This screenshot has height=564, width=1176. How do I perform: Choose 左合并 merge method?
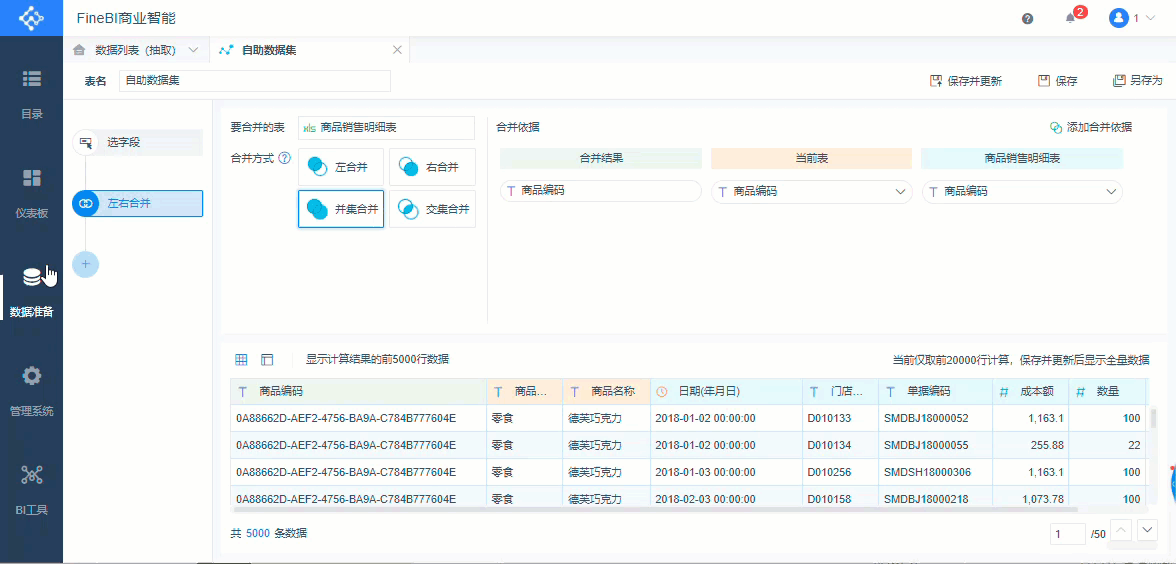pyautogui.click(x=340, y=167)
